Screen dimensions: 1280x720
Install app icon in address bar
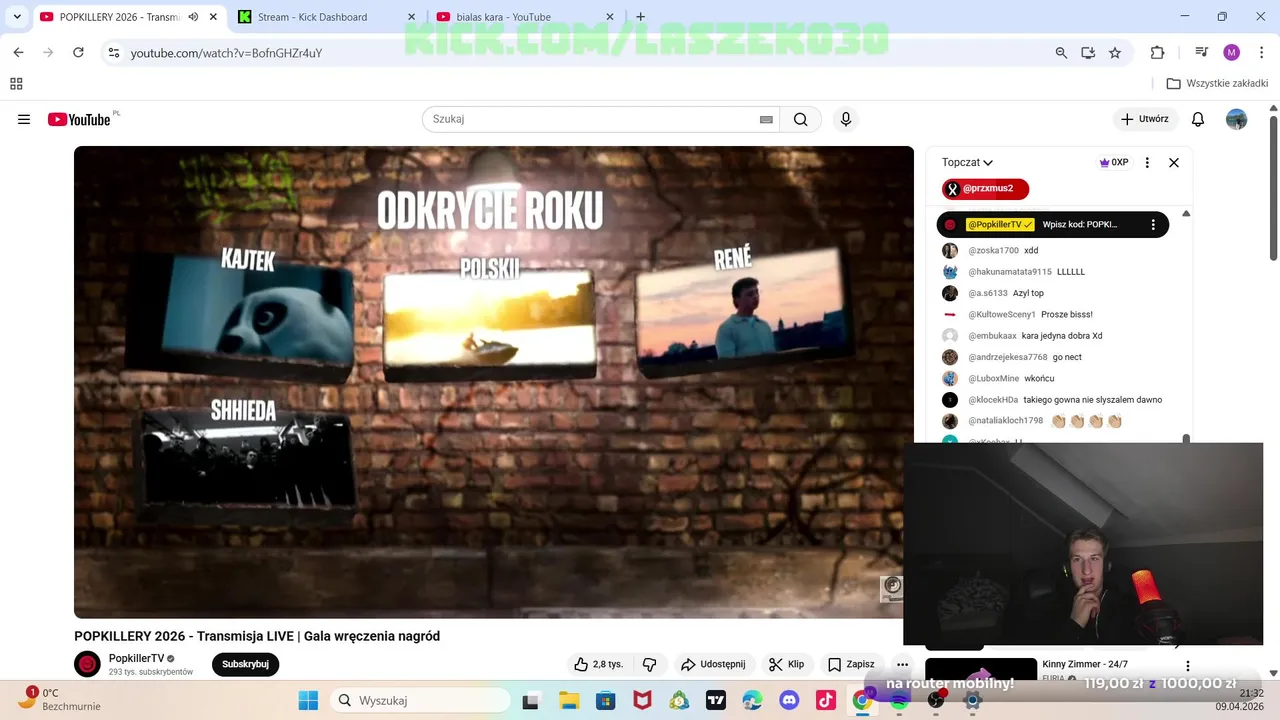point(1088,52)
